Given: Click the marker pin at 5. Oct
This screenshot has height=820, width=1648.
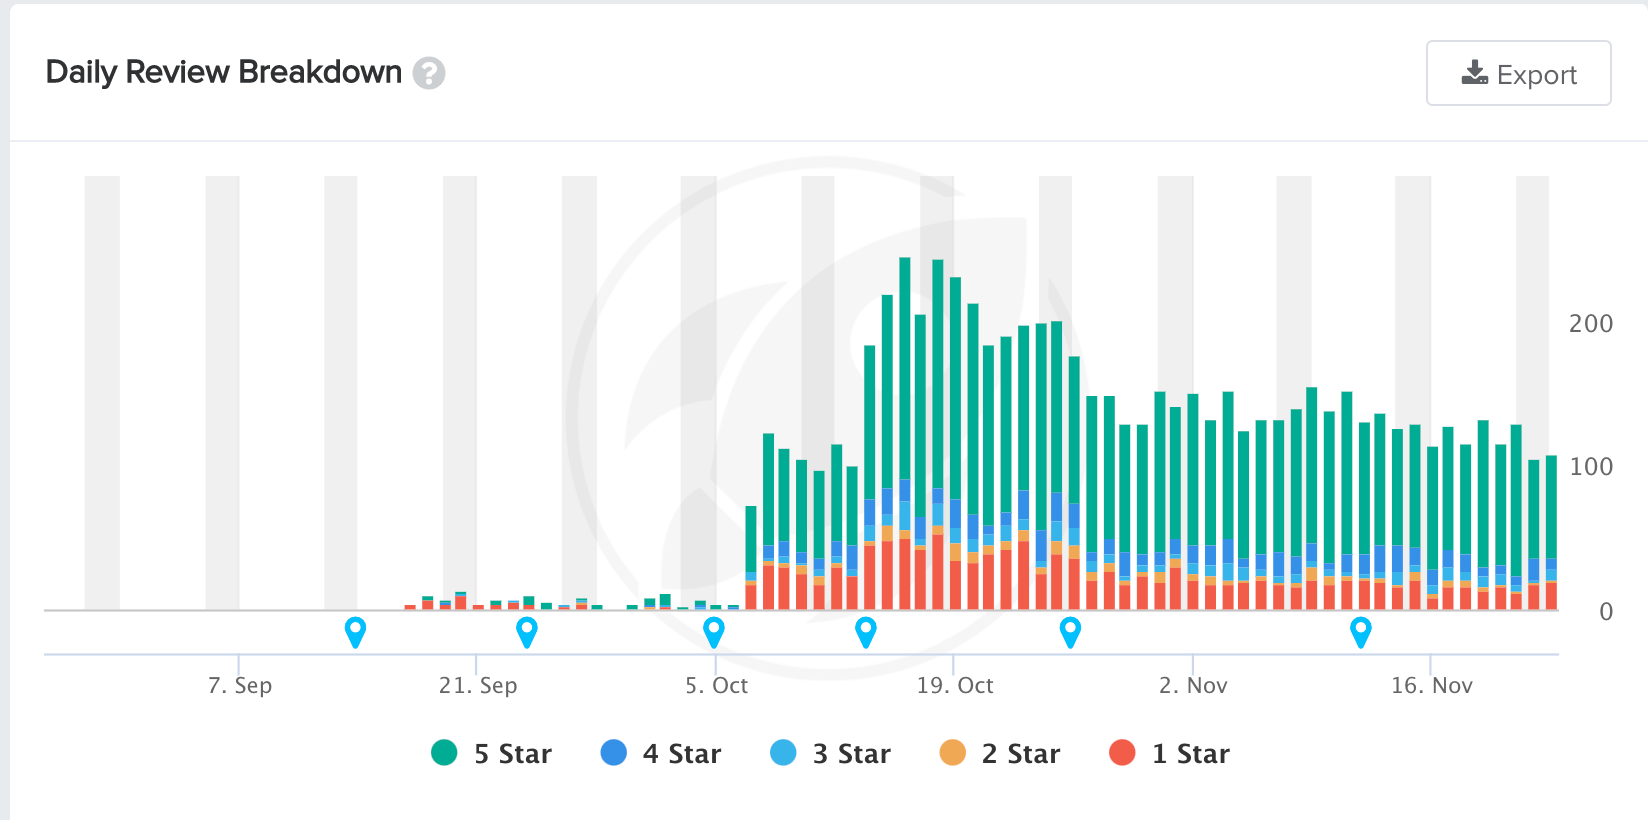Looking at the screenshot, I should click(x=713, y=632).
